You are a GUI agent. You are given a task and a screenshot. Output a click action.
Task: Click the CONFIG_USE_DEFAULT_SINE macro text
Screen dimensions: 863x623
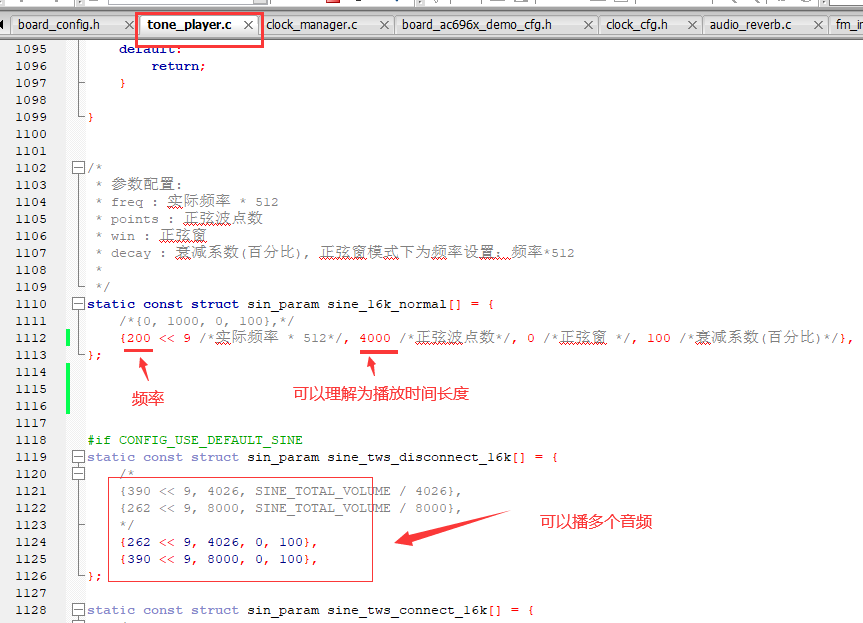point(211,440)
